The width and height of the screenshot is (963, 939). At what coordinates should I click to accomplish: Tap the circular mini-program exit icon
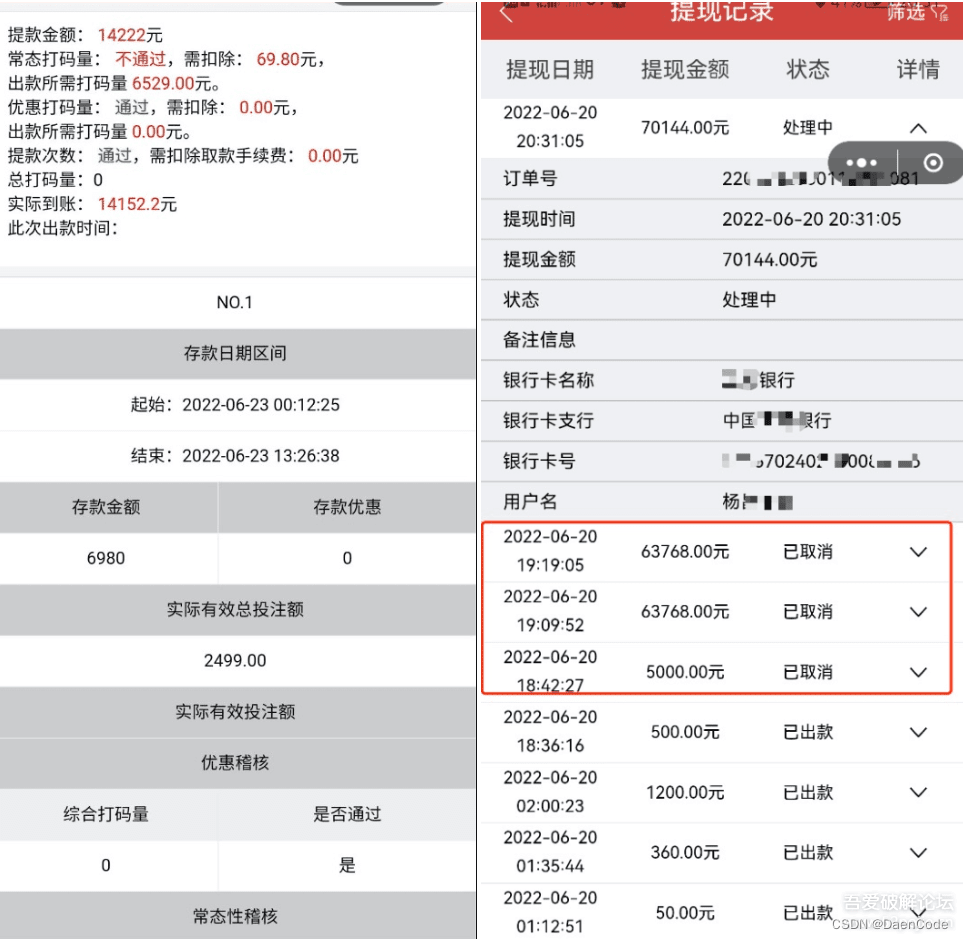[932, 162]
